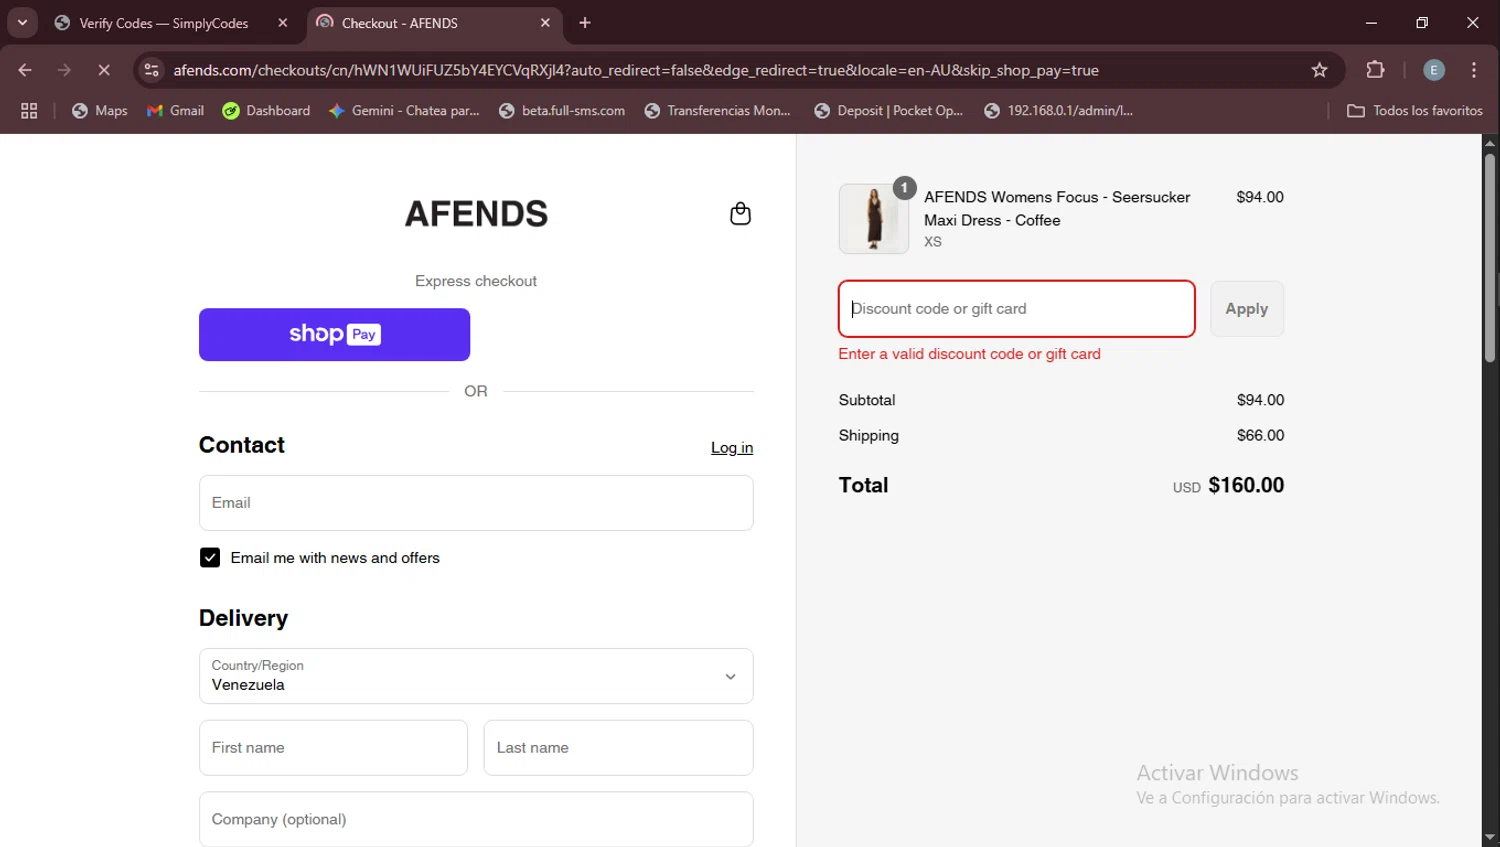Screen dimensions: 1500x847
Task: Focus the Company (optional) field
Action: [476, 819]
